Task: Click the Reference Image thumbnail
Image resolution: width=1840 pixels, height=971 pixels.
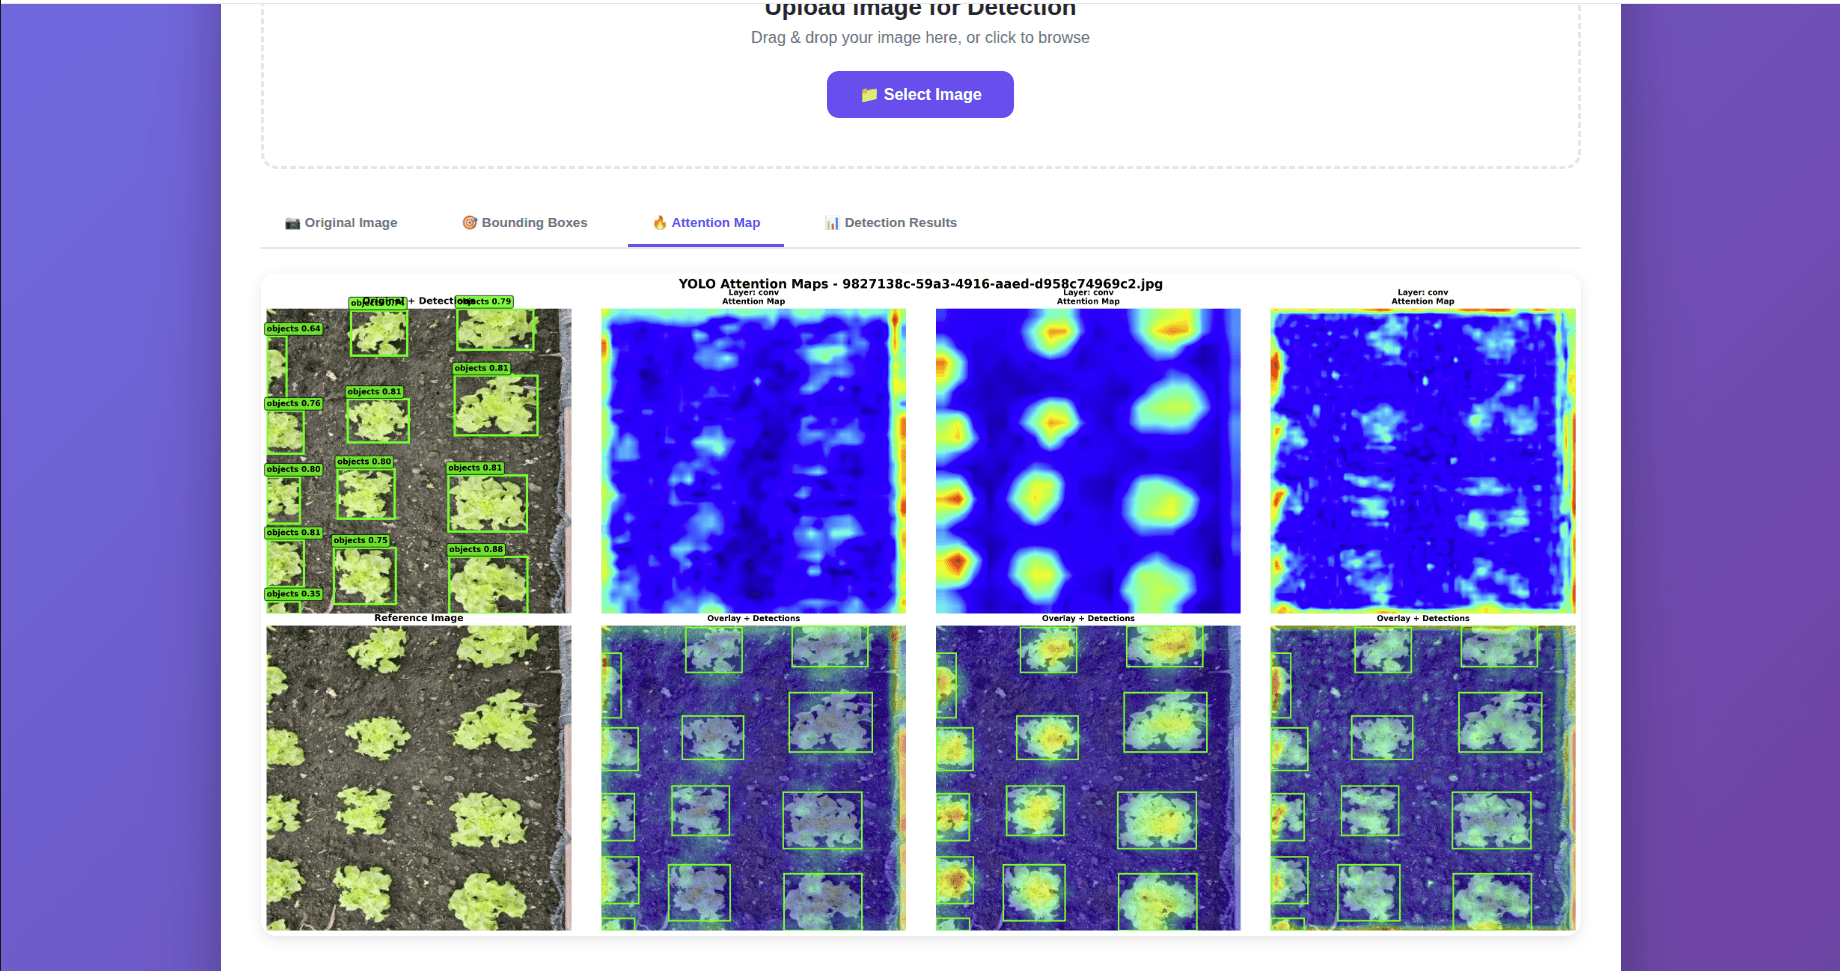Action: tap(418, 778)
